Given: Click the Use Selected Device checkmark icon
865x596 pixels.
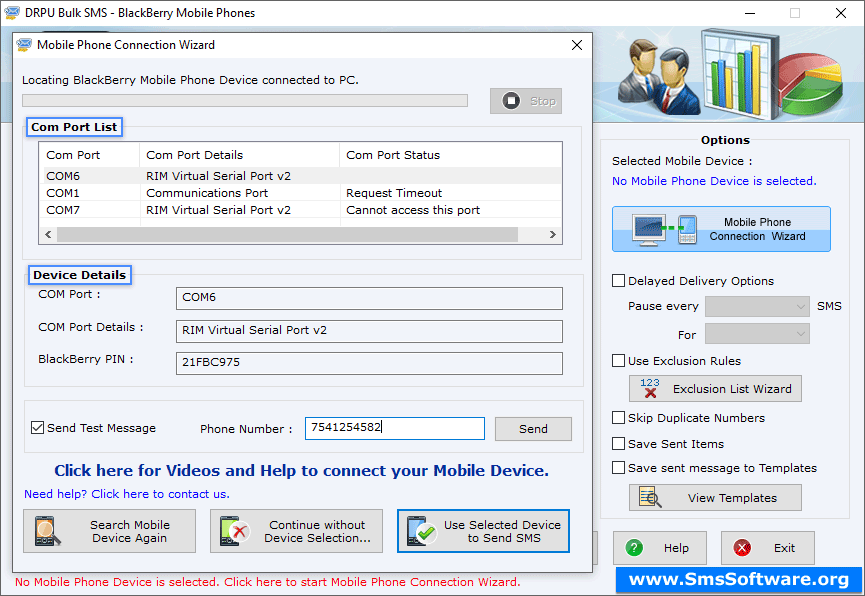Looking at the screenshot, I should (421, 531).
